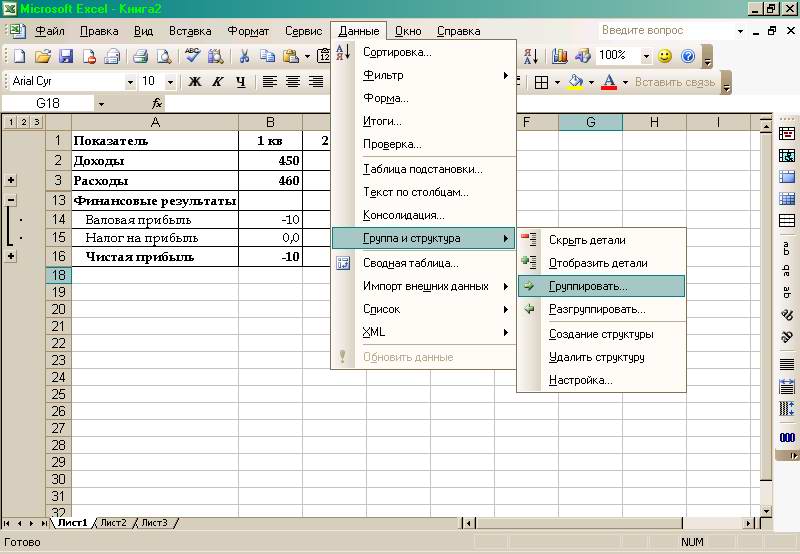Viewport: 800px width, 554px height.
Task: Show outline level 1 rows
Action: tap(11, 122)
